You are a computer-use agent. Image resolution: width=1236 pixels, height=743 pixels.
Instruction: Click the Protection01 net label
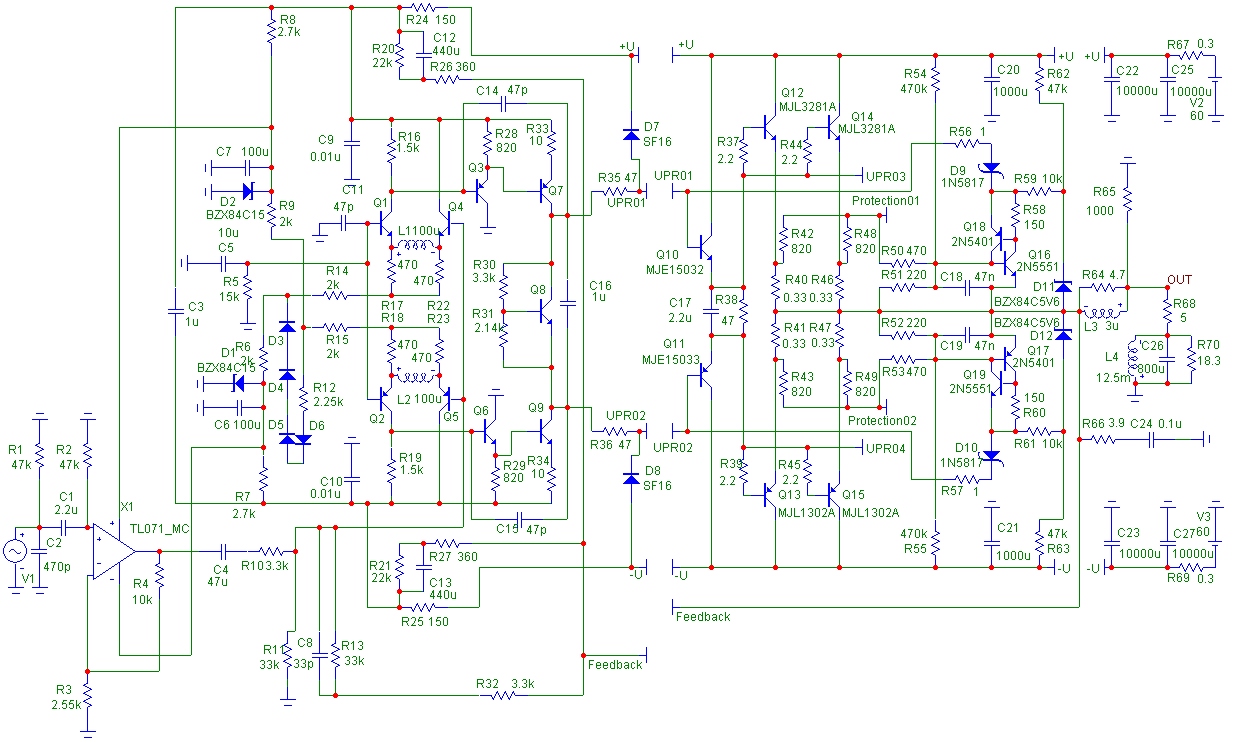tap(885, 201)
